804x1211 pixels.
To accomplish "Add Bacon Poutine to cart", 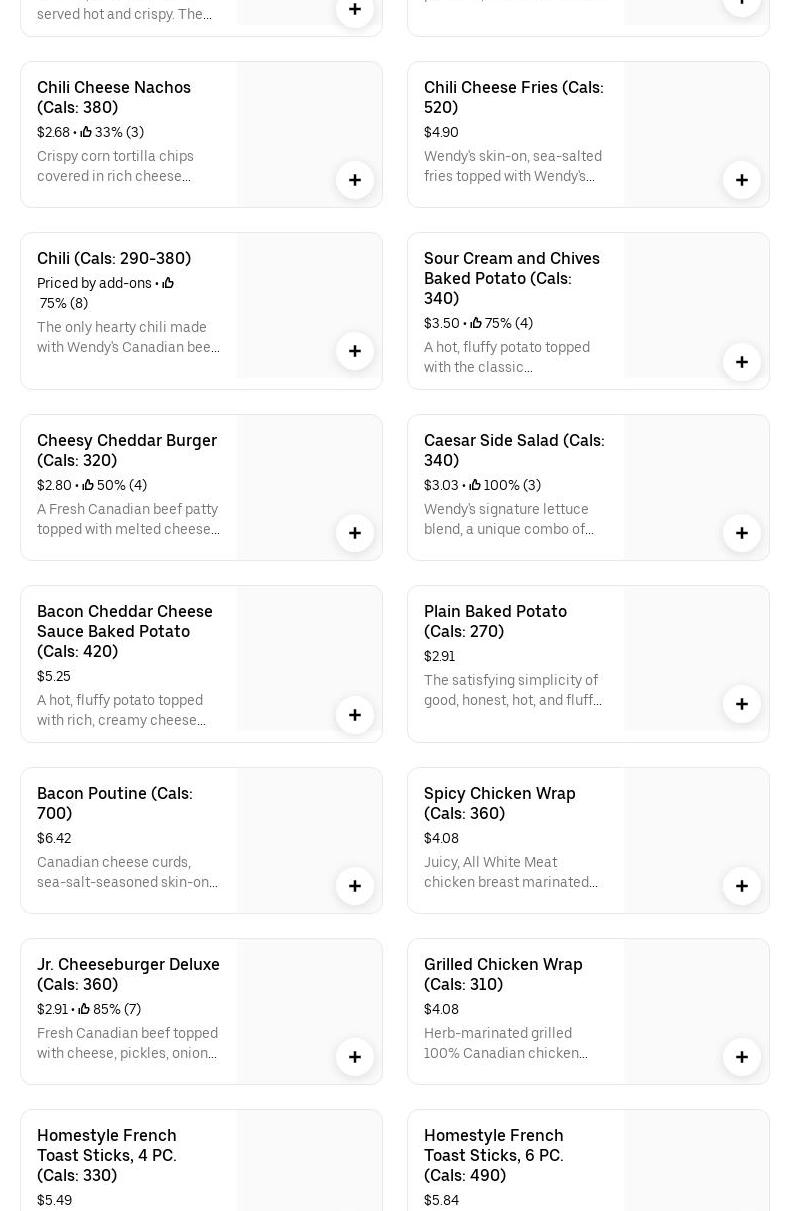I will tap(355, 886).
